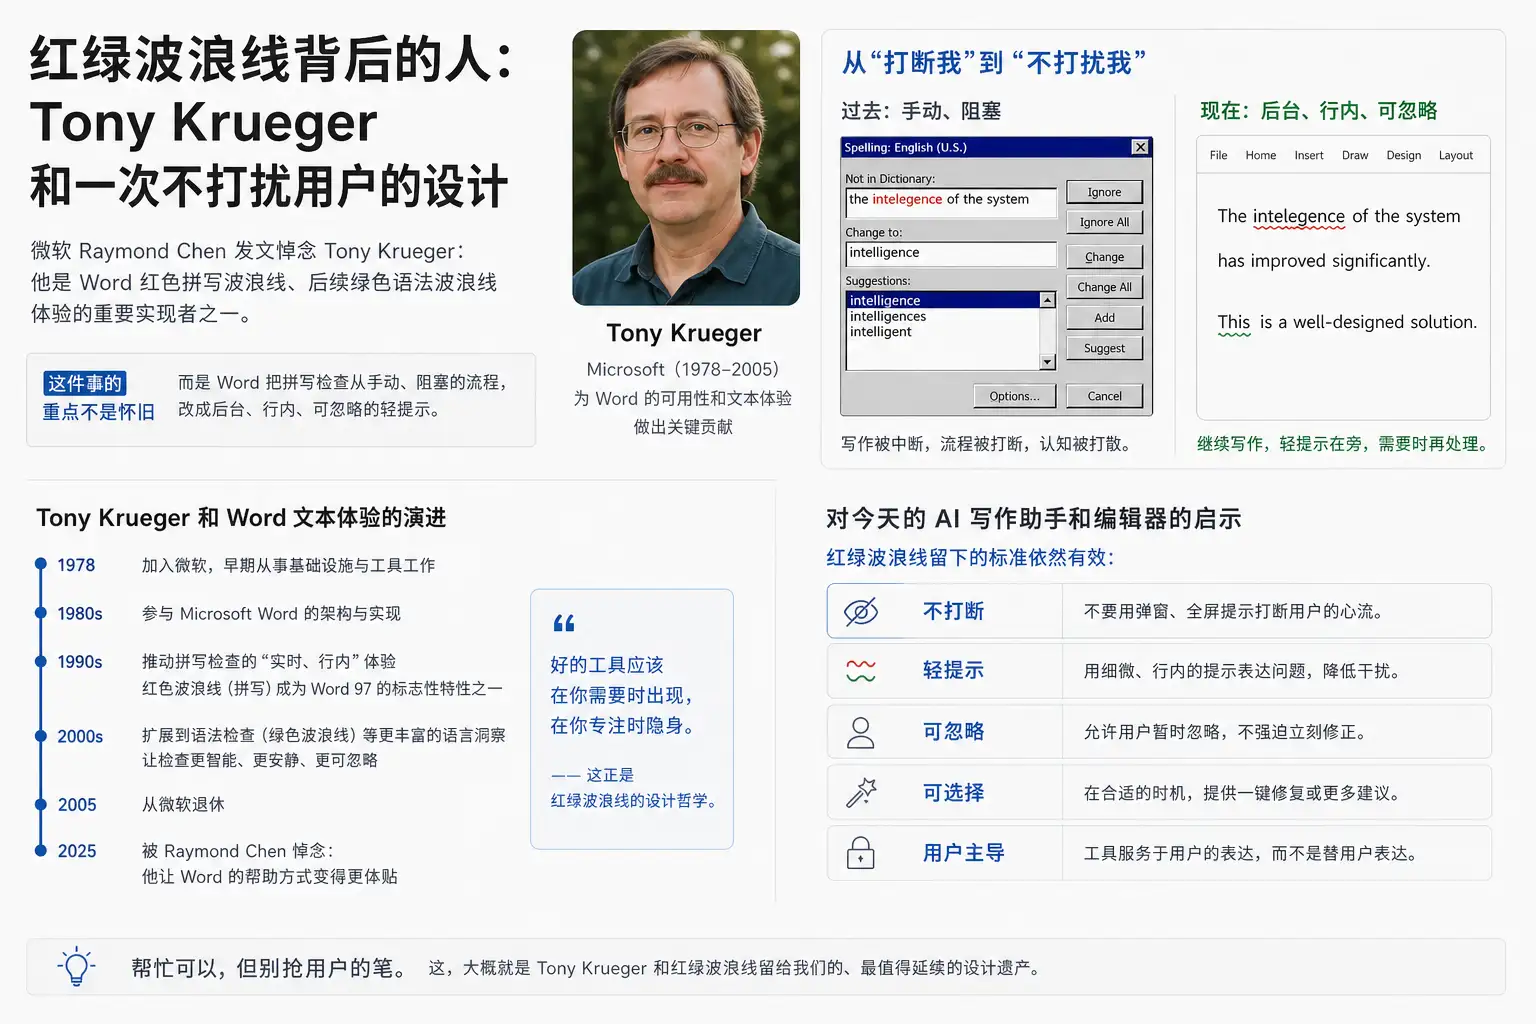This screenshot has height=1024, width=1536.
Task: Click the magic wand icon beside 可选择
Action: click(861, 793)
